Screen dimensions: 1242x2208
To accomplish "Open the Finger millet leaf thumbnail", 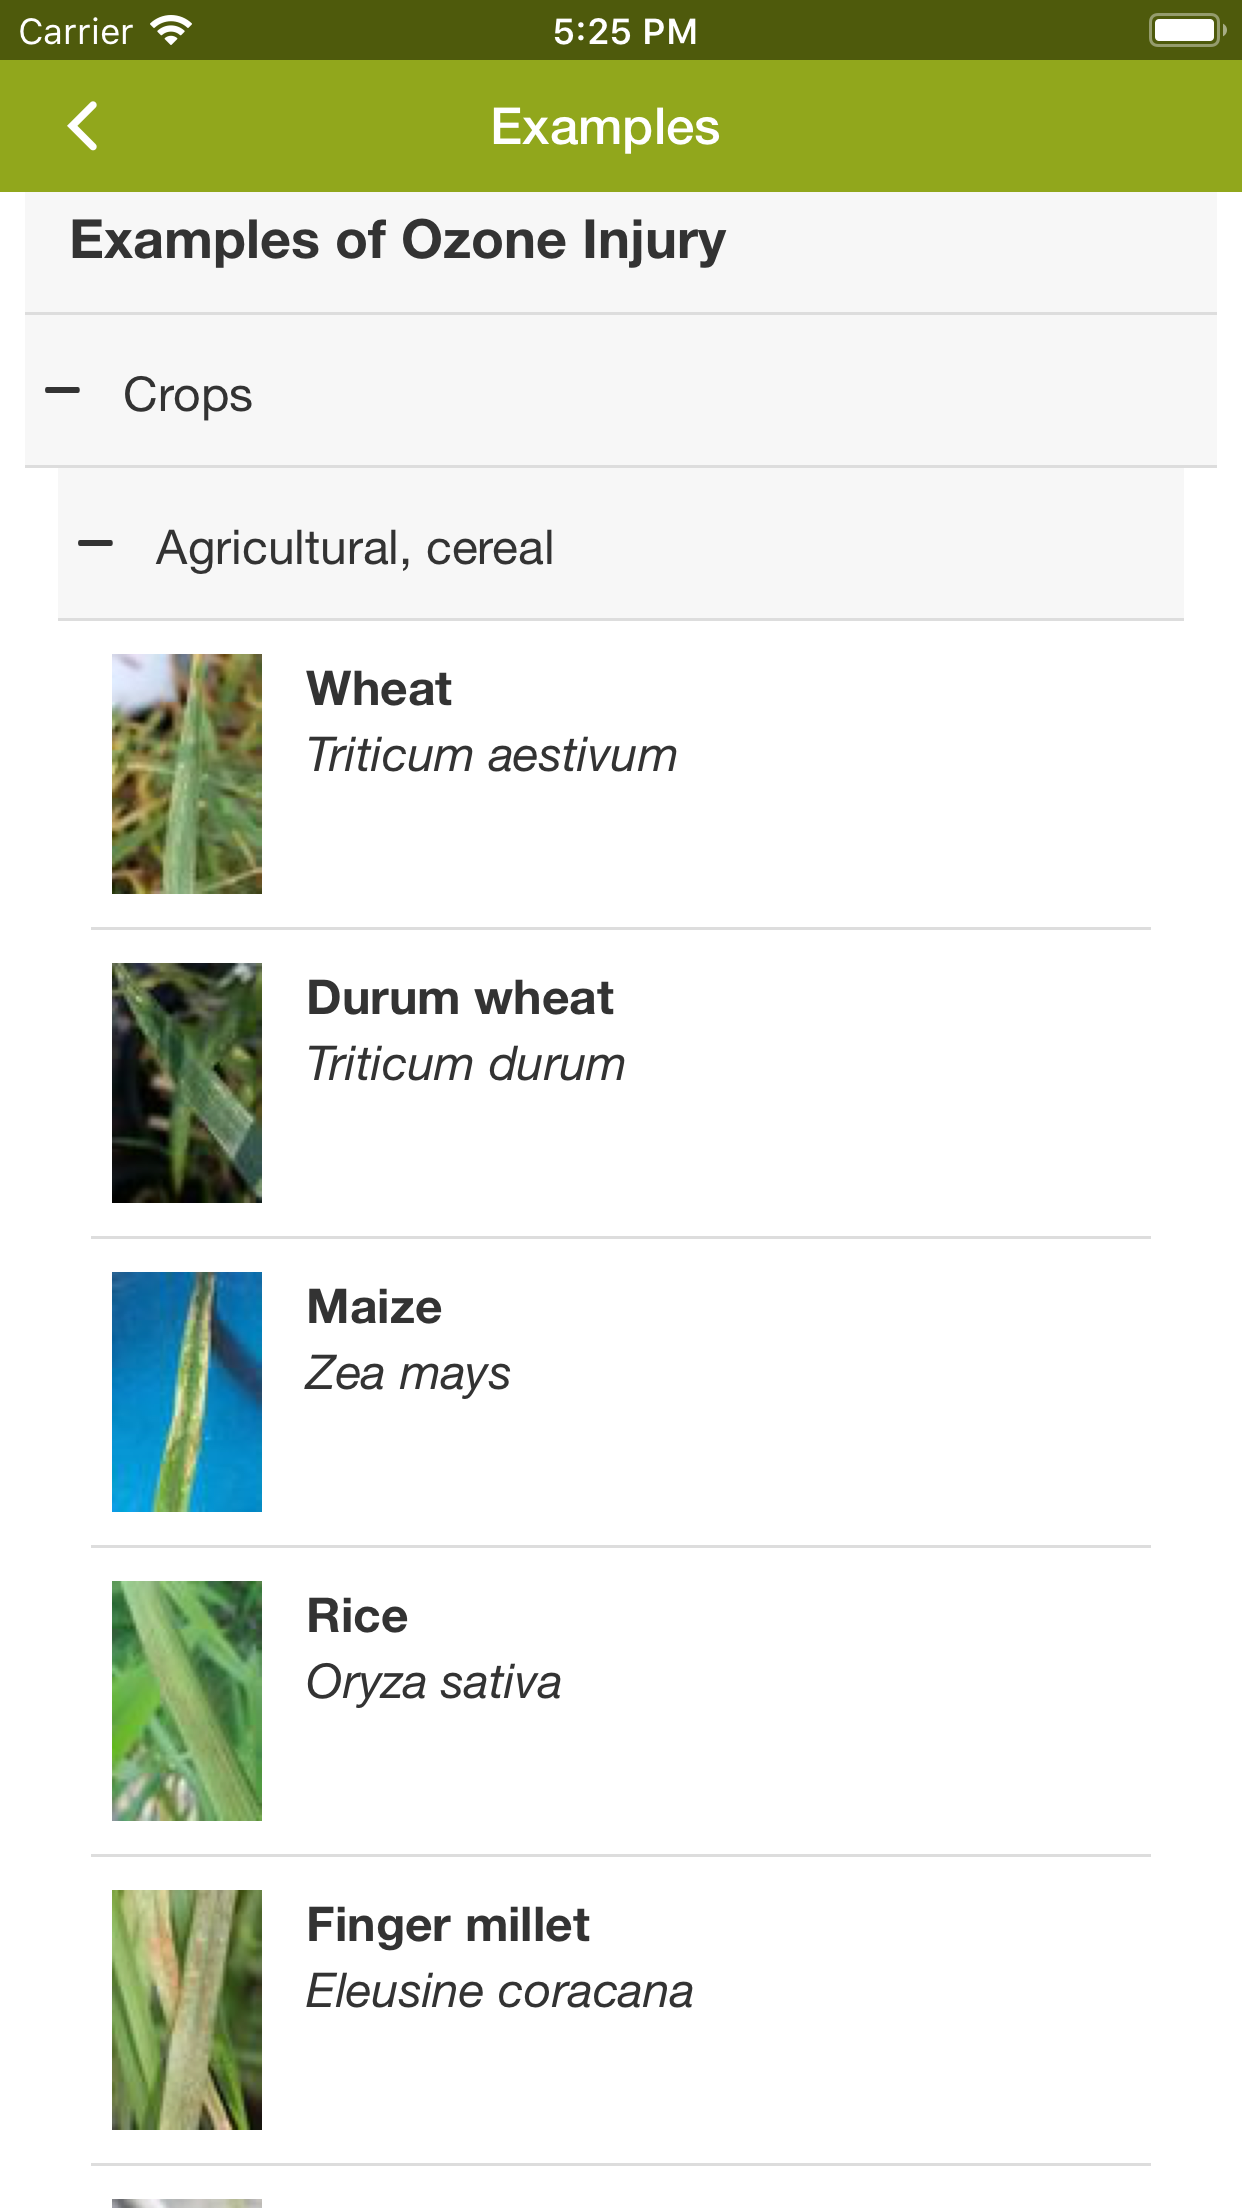I will [x=187, y=2010].
